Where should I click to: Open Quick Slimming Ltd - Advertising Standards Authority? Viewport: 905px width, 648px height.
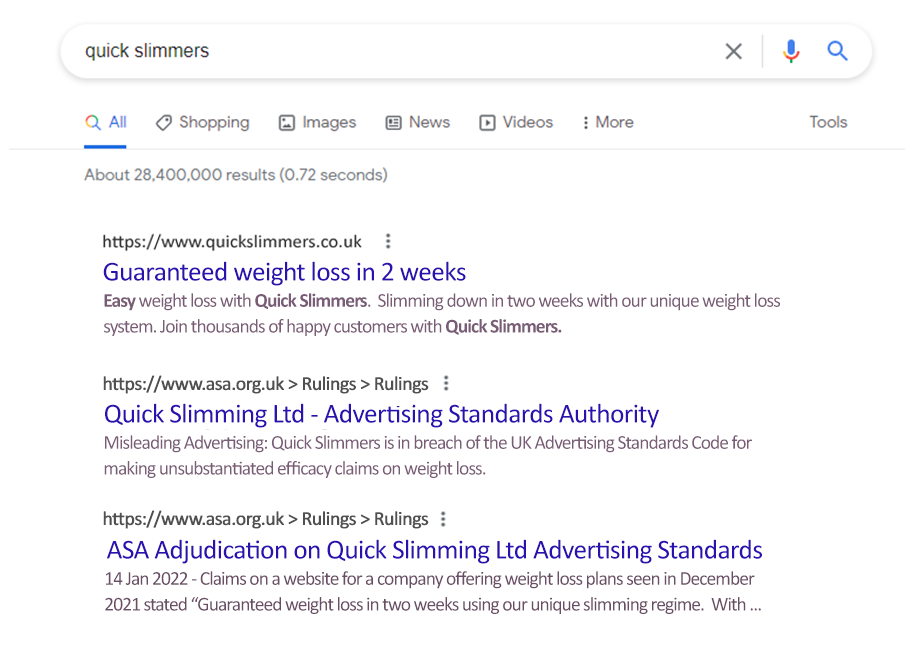pos(382,414)
